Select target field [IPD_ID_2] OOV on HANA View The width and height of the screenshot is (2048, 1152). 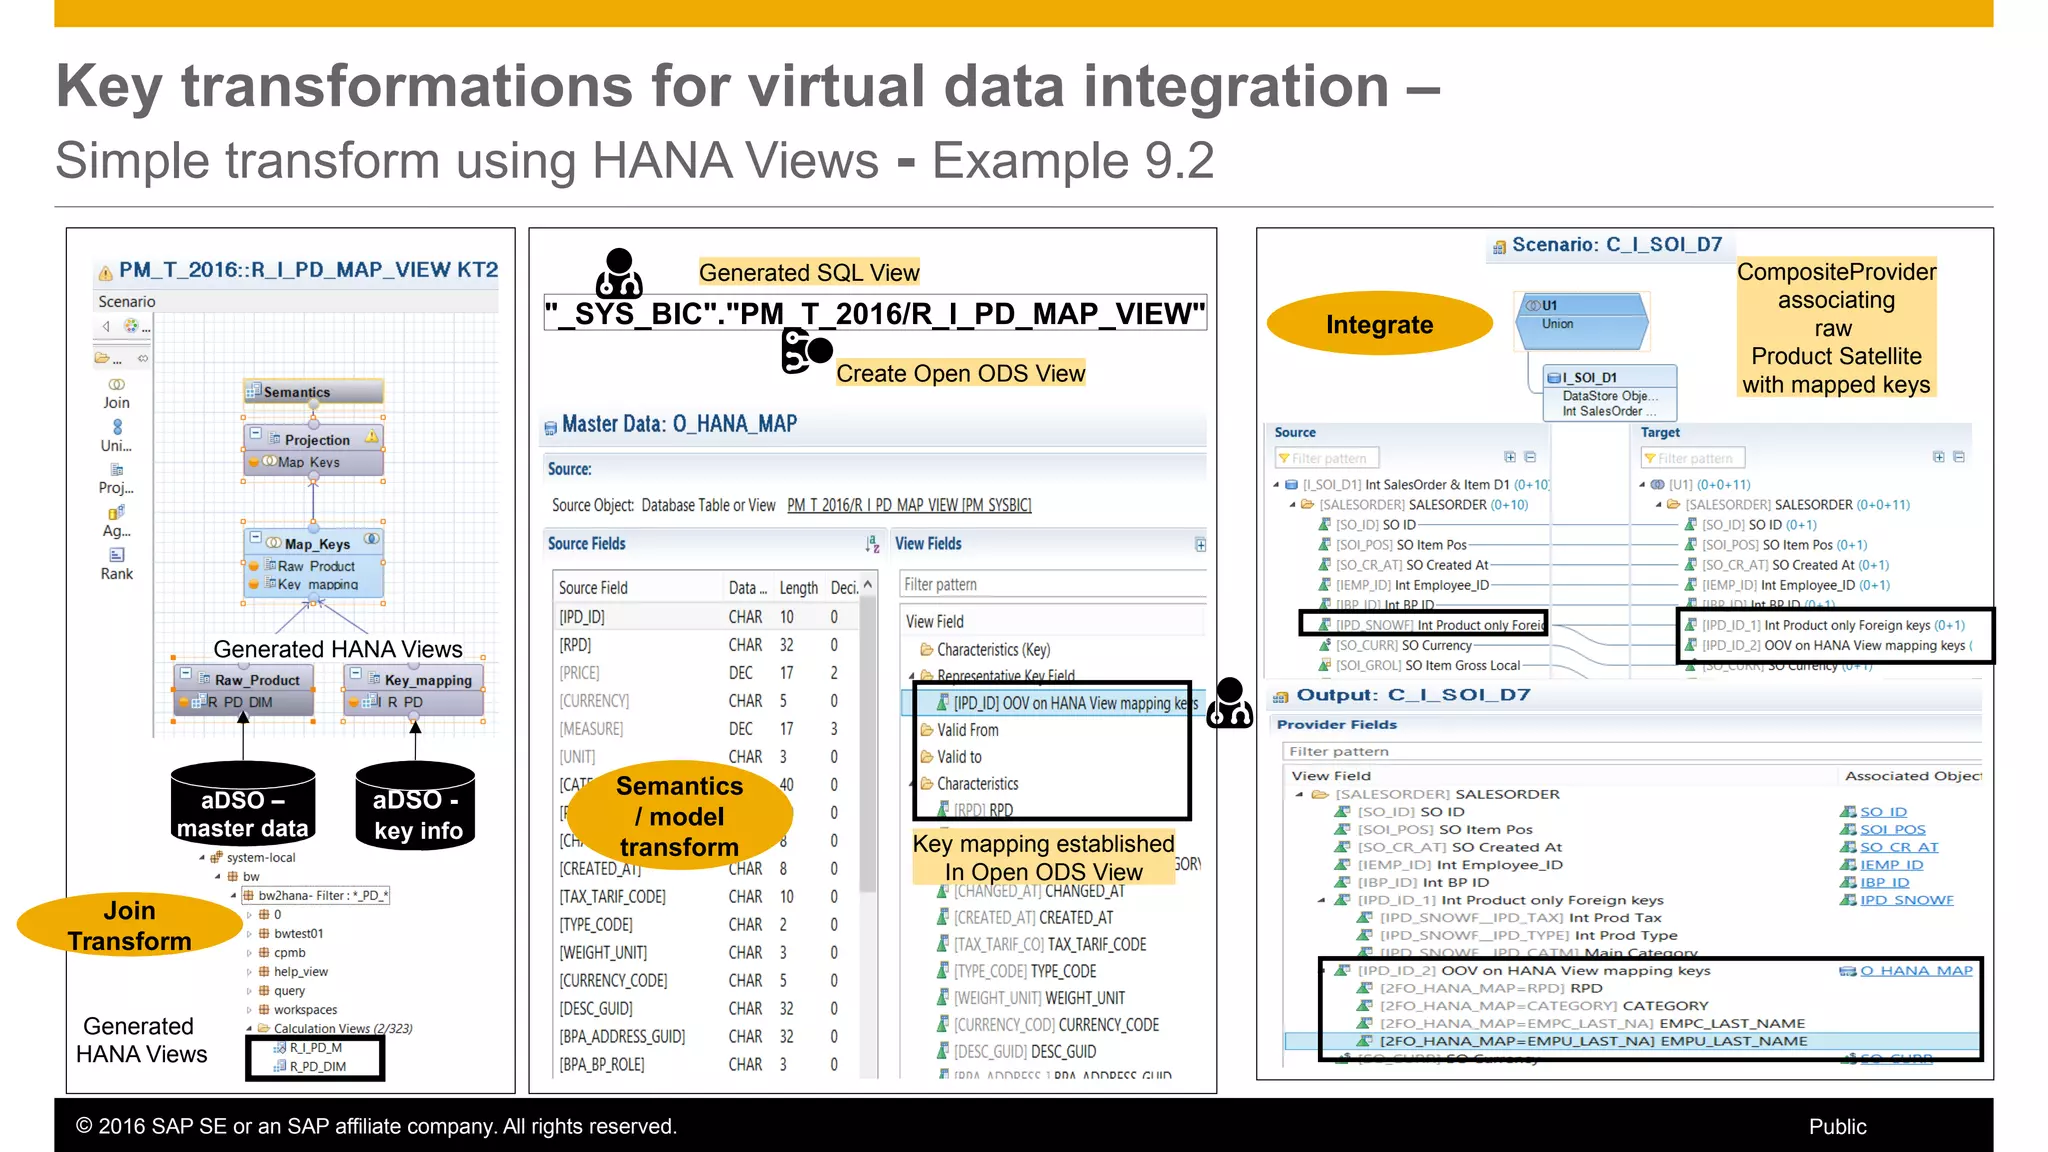coord(1829,645)
